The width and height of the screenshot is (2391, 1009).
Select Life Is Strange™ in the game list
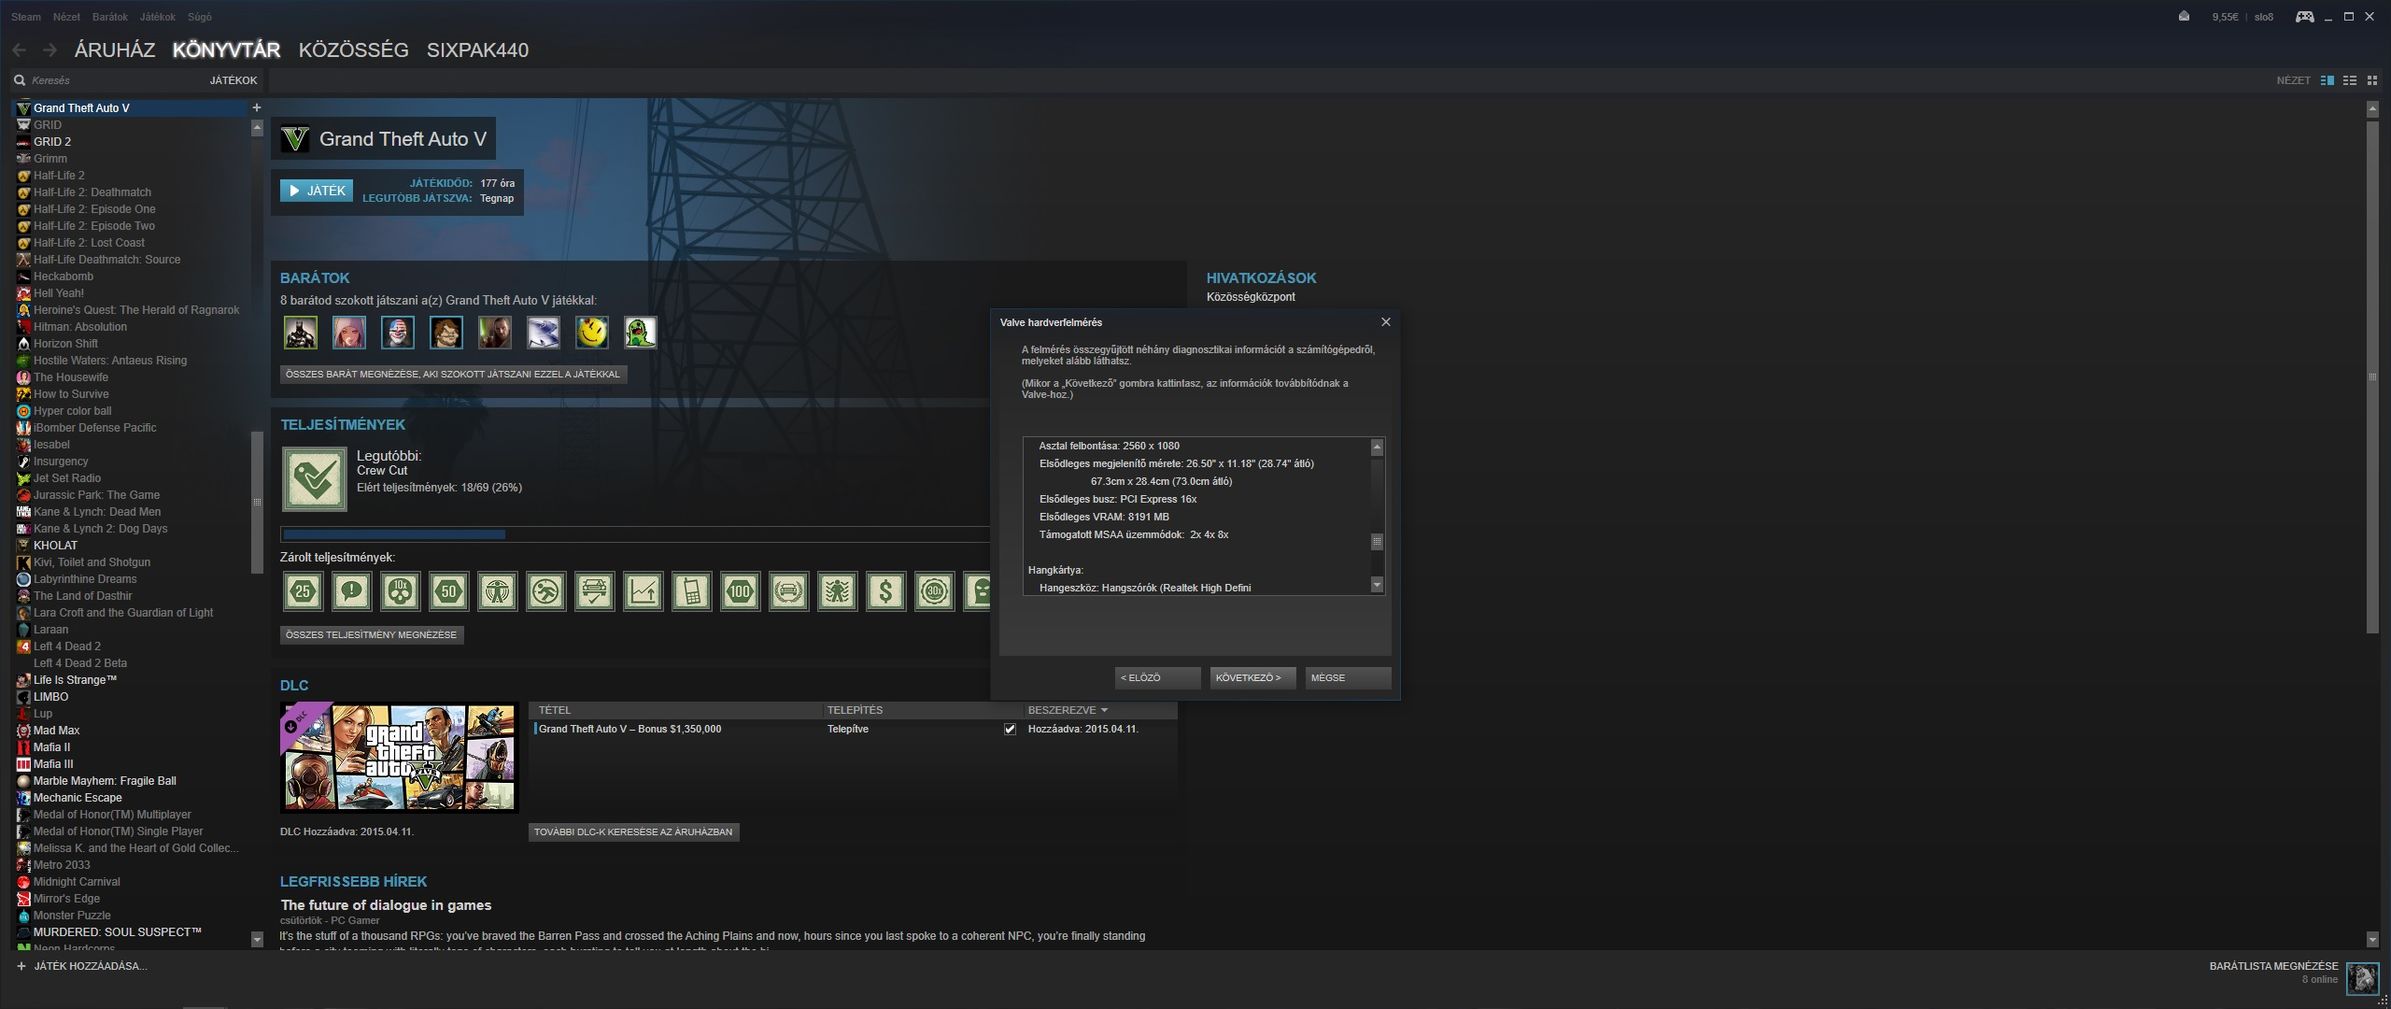coord(75,680)
